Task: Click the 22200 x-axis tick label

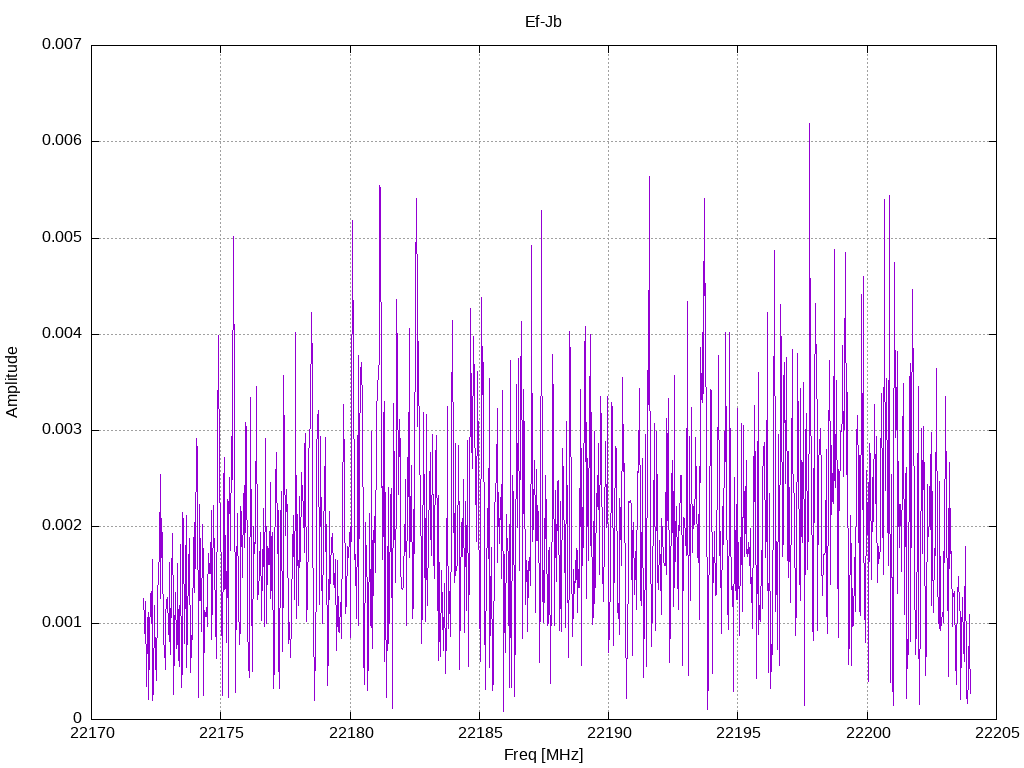Action: 868,733
